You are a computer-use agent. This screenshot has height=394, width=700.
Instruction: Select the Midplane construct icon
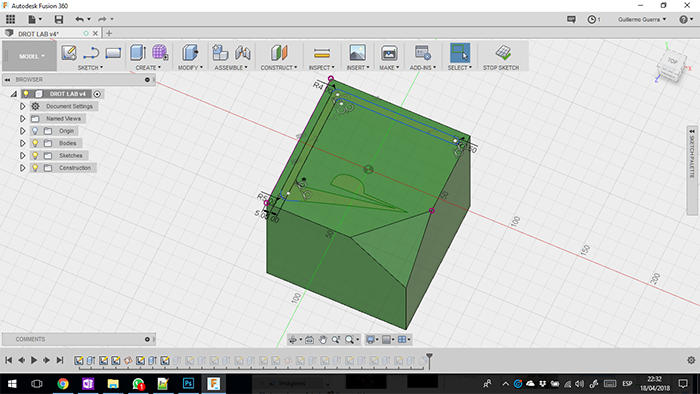tap(279, 53)
